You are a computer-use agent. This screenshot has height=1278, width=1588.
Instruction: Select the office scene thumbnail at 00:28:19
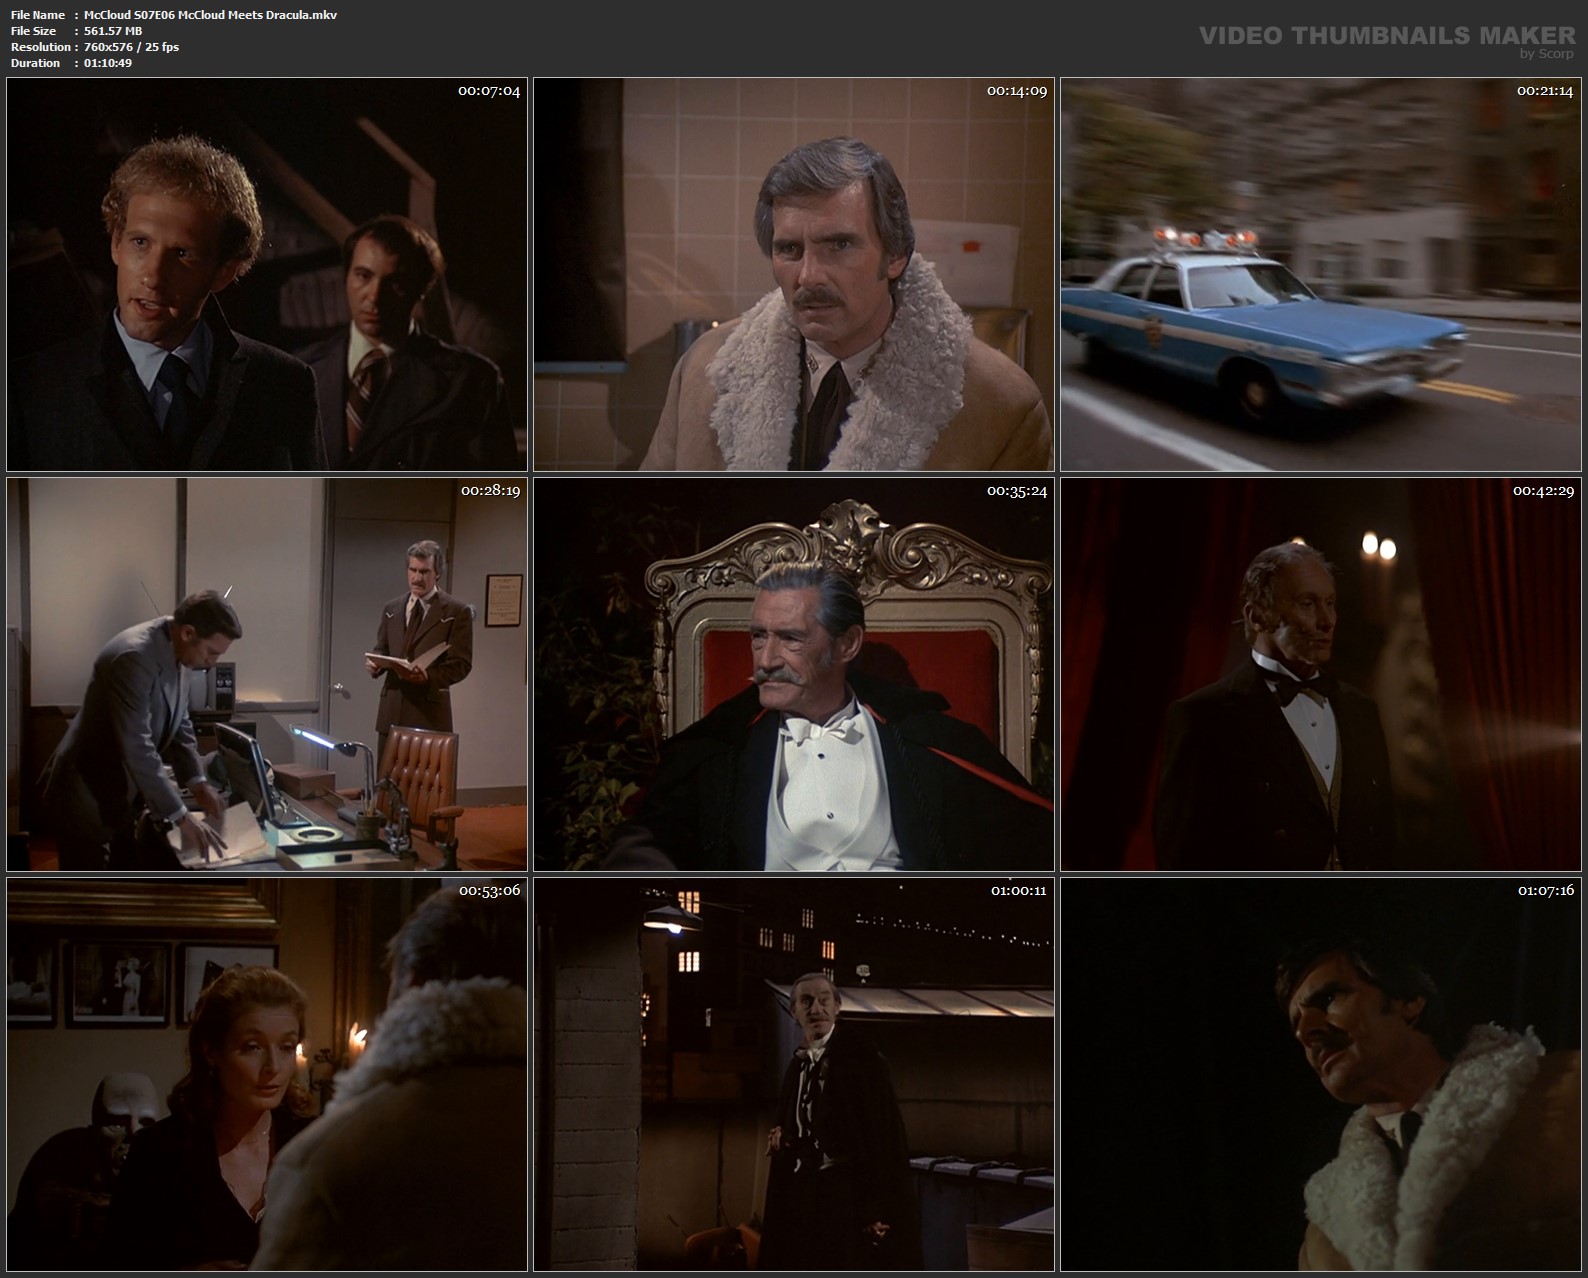click(267, 674)
